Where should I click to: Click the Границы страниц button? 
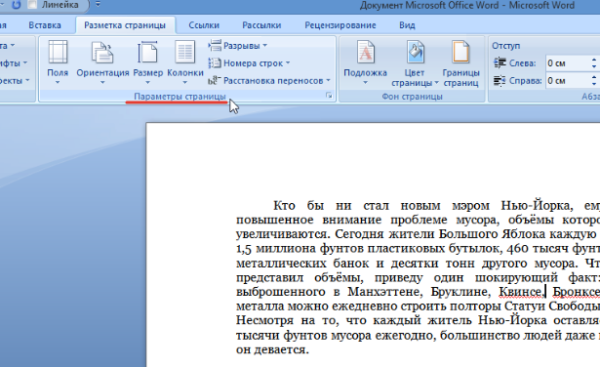461,64
